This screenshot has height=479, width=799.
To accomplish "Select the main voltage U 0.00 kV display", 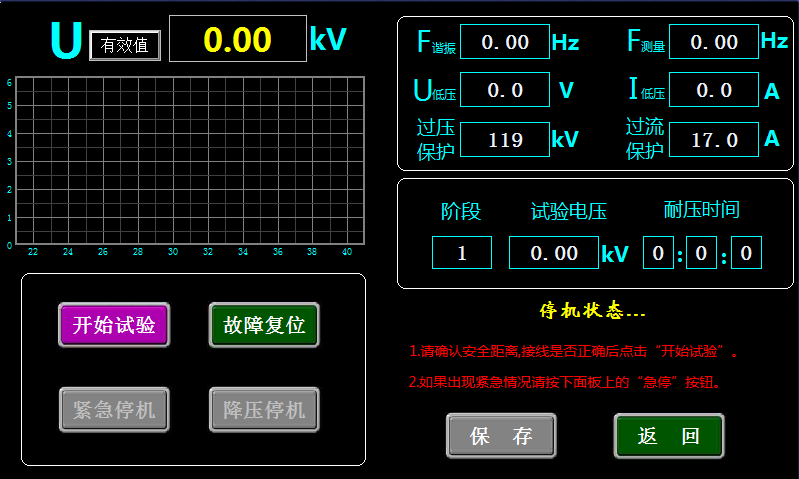I will coord(238,39).
